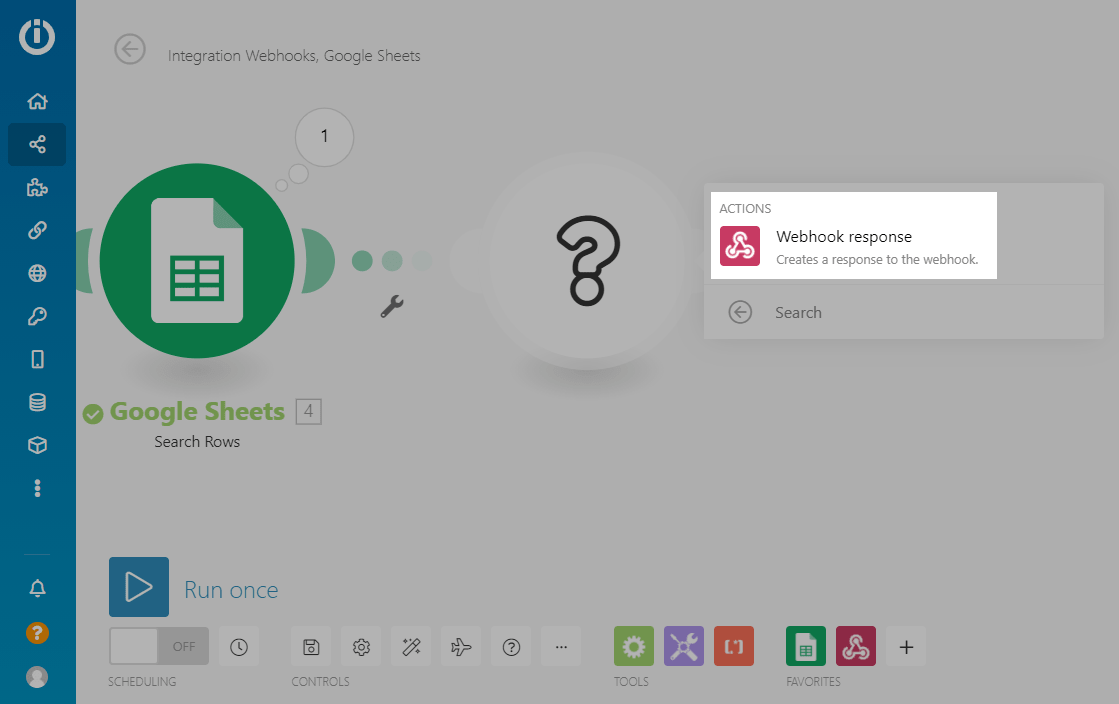Open Data stores database icon in sidebar
This screenshot has height=704, width=1119.
[x=37, y=402]
